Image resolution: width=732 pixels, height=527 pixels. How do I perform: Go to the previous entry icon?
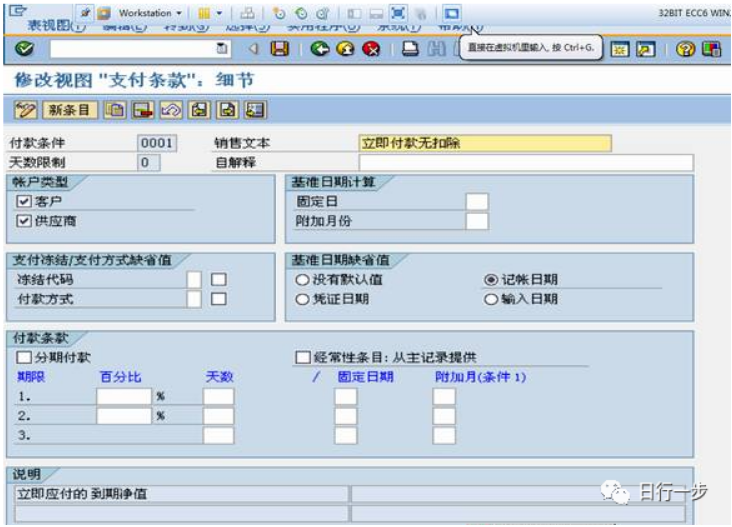click(x=199, y=110)
